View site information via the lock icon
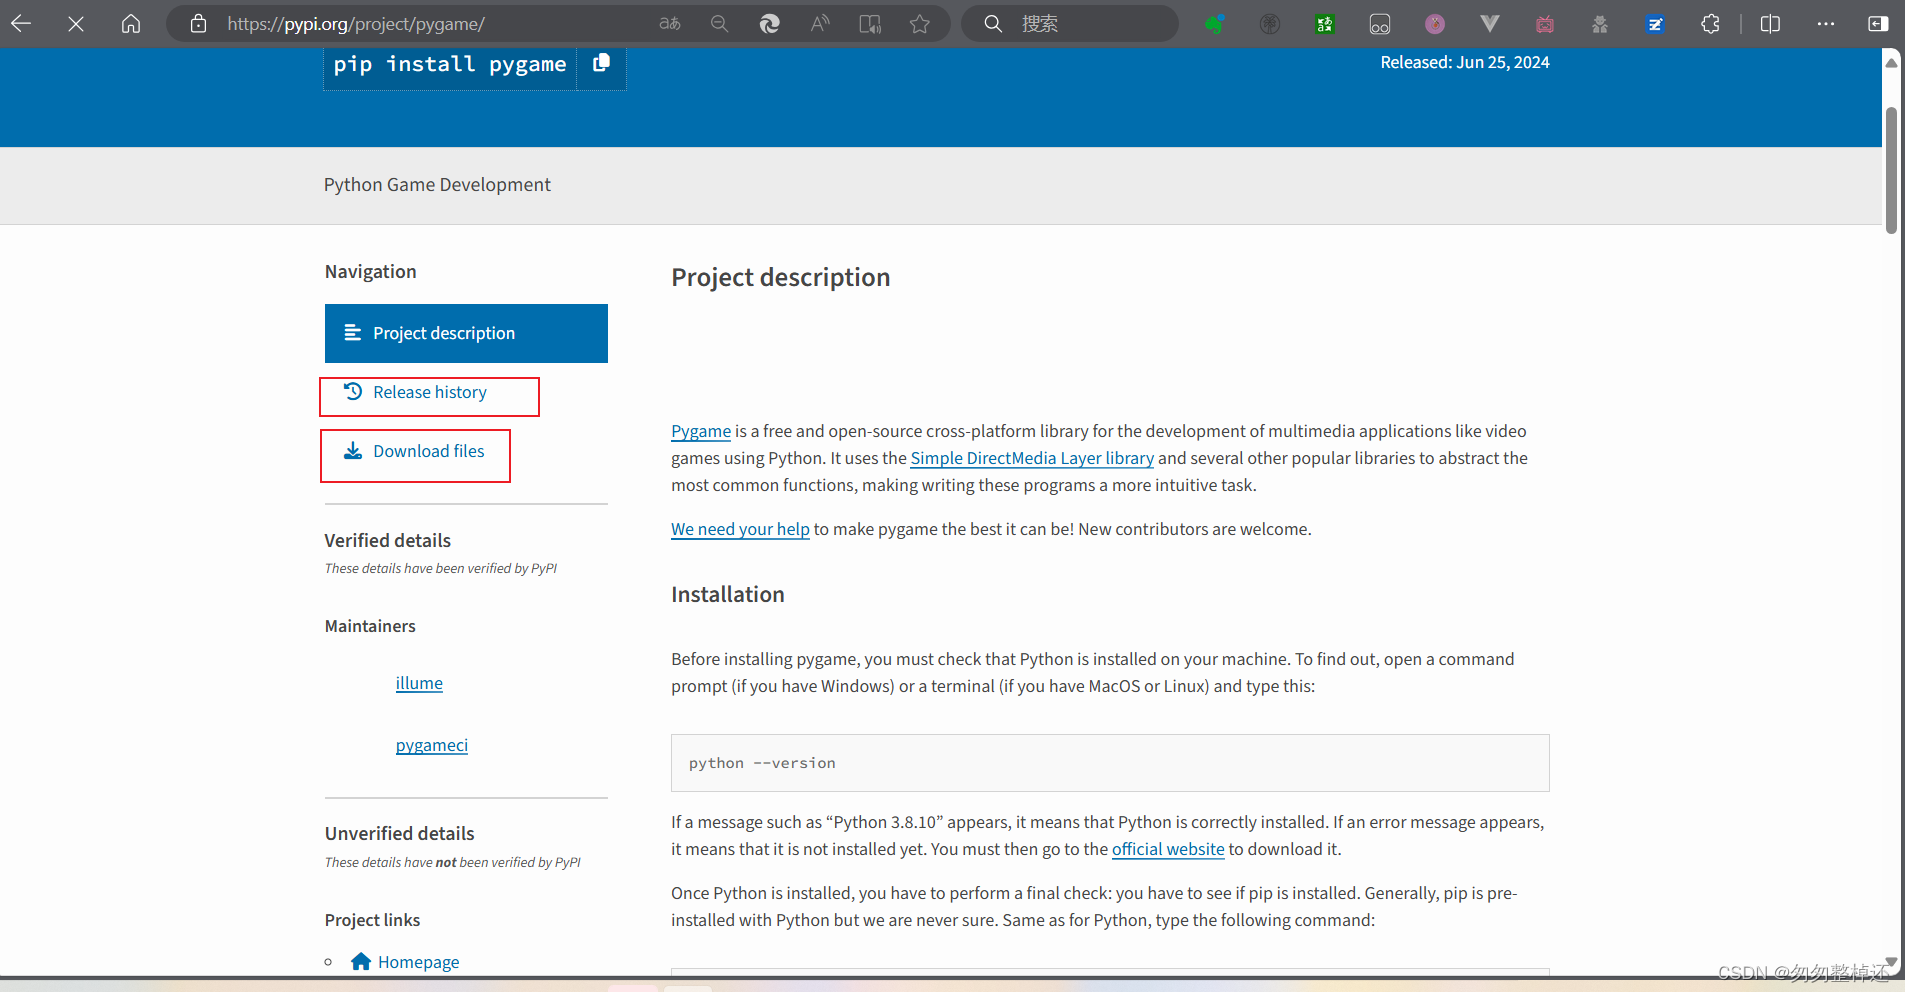The height and width of the screenshot is (992, 1905). tap(198, 23)
